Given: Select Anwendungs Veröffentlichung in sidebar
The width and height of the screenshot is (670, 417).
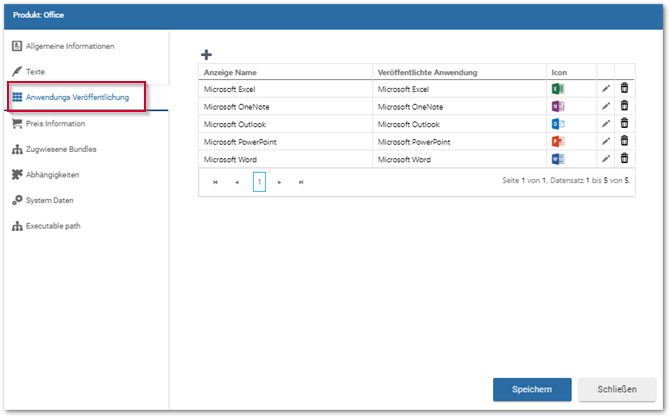Looking at the screenshot, I should [71, 97].
